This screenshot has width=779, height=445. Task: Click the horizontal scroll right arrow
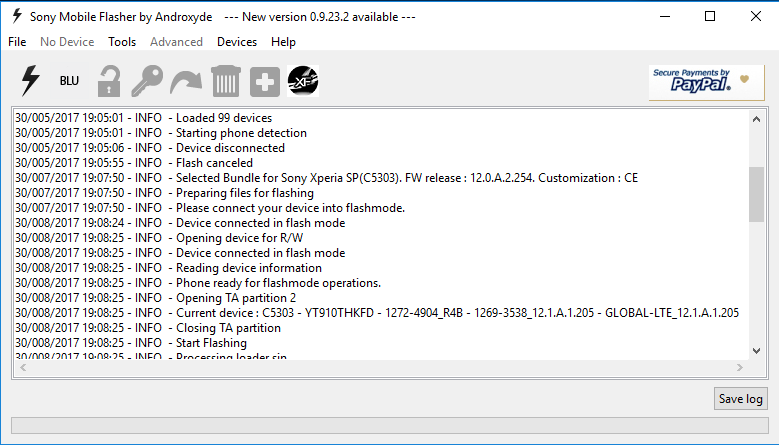pos(740,368)
